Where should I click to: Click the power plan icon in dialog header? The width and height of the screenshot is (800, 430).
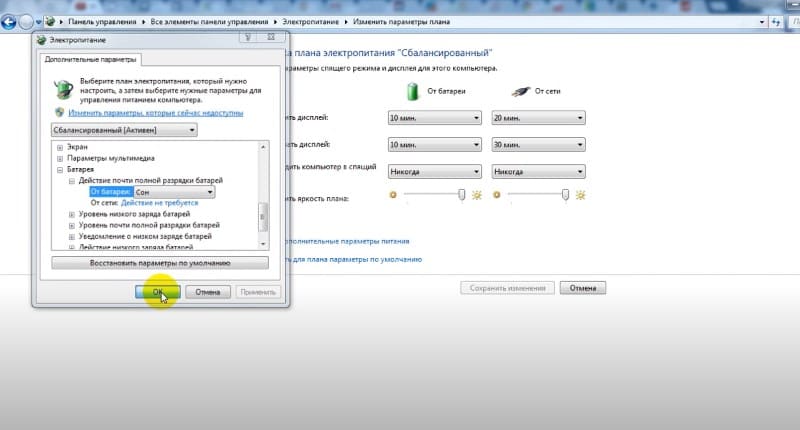coord(61,89)
